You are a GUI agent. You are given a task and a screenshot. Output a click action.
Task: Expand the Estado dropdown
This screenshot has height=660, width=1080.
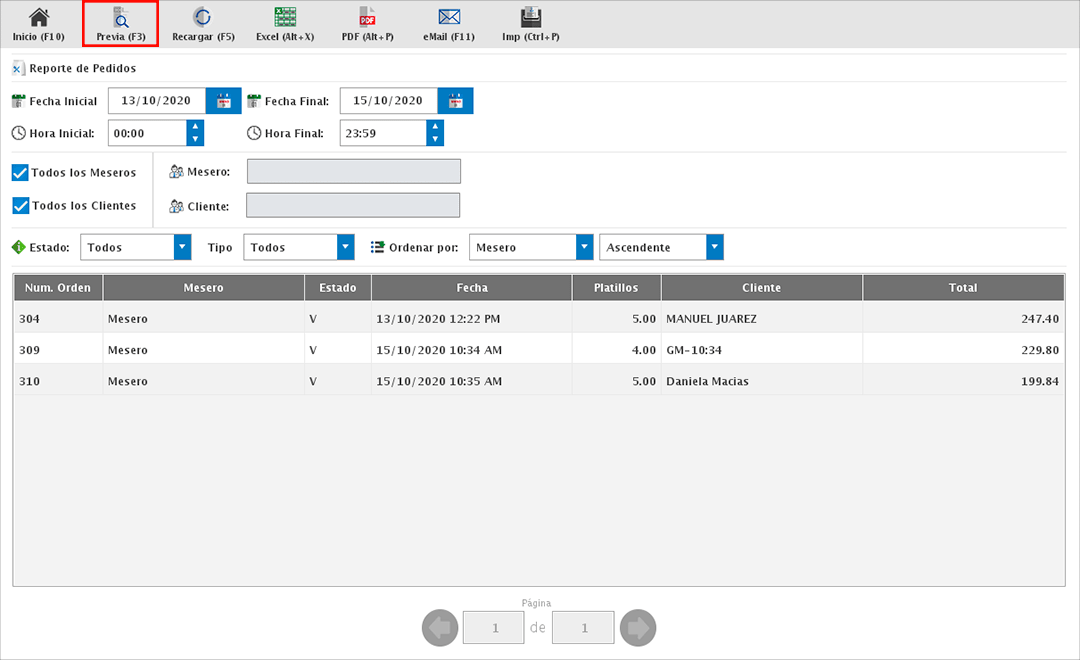[x=182, y=247]
